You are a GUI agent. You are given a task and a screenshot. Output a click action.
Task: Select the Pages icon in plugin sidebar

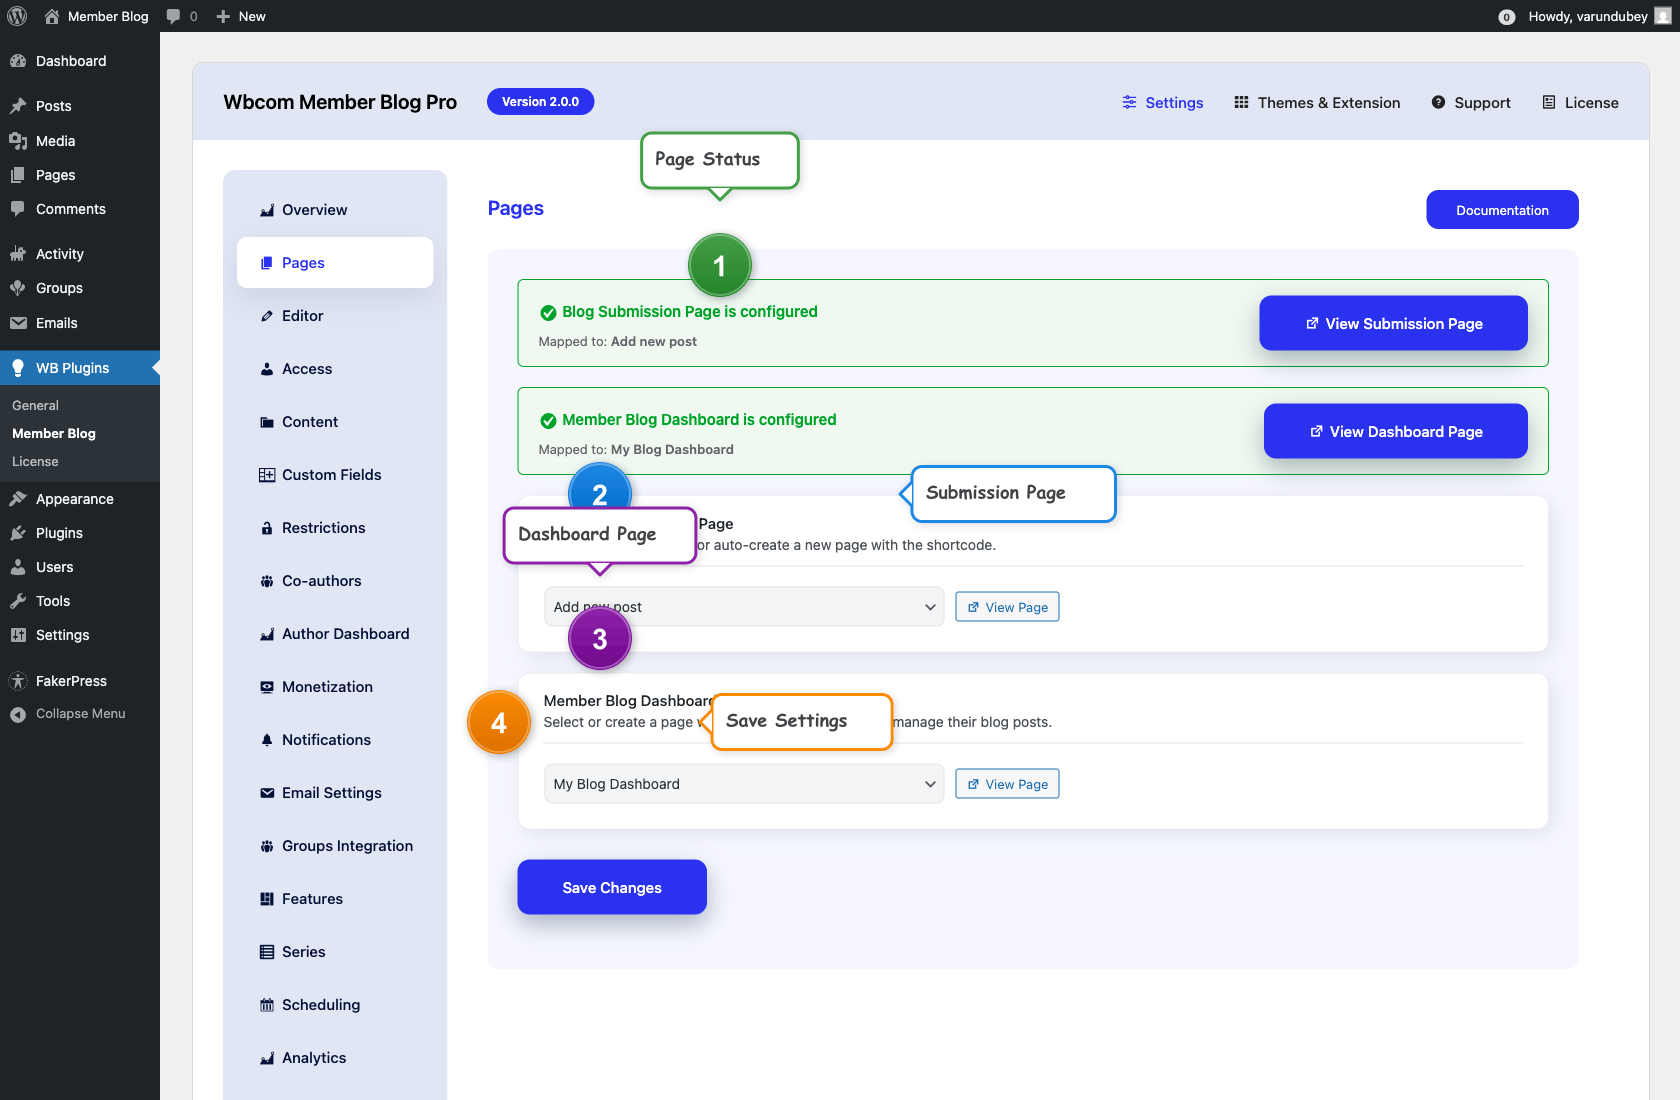coord(266,262)
